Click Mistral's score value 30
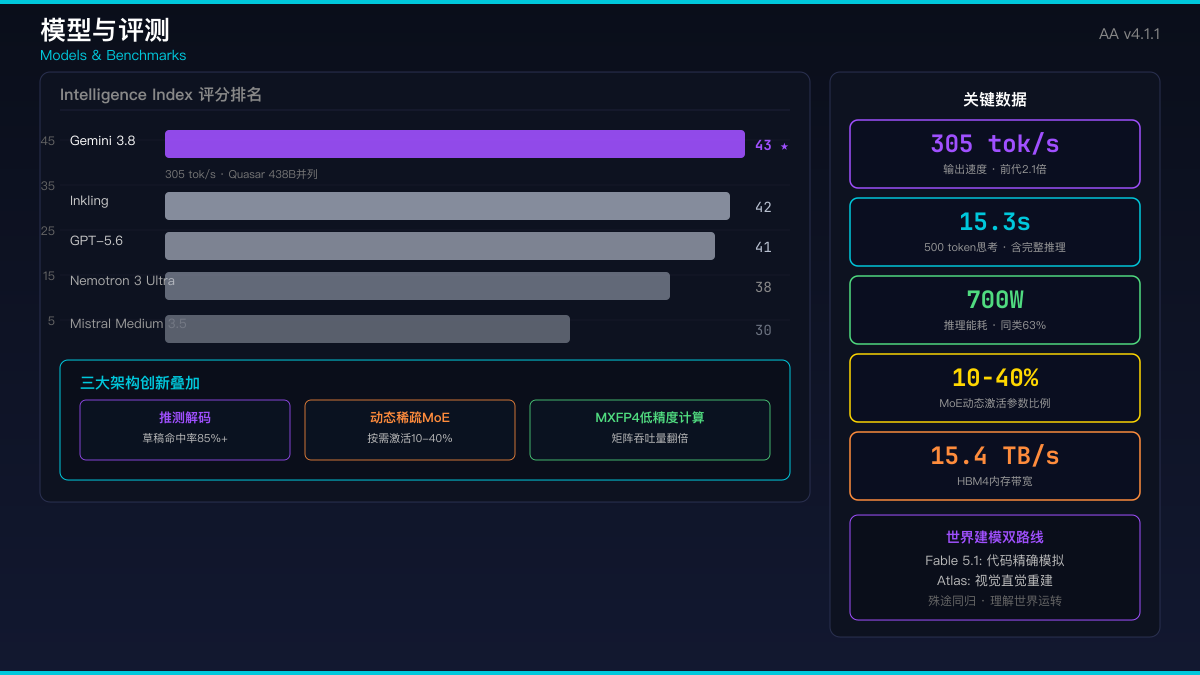 coord(763,330)
